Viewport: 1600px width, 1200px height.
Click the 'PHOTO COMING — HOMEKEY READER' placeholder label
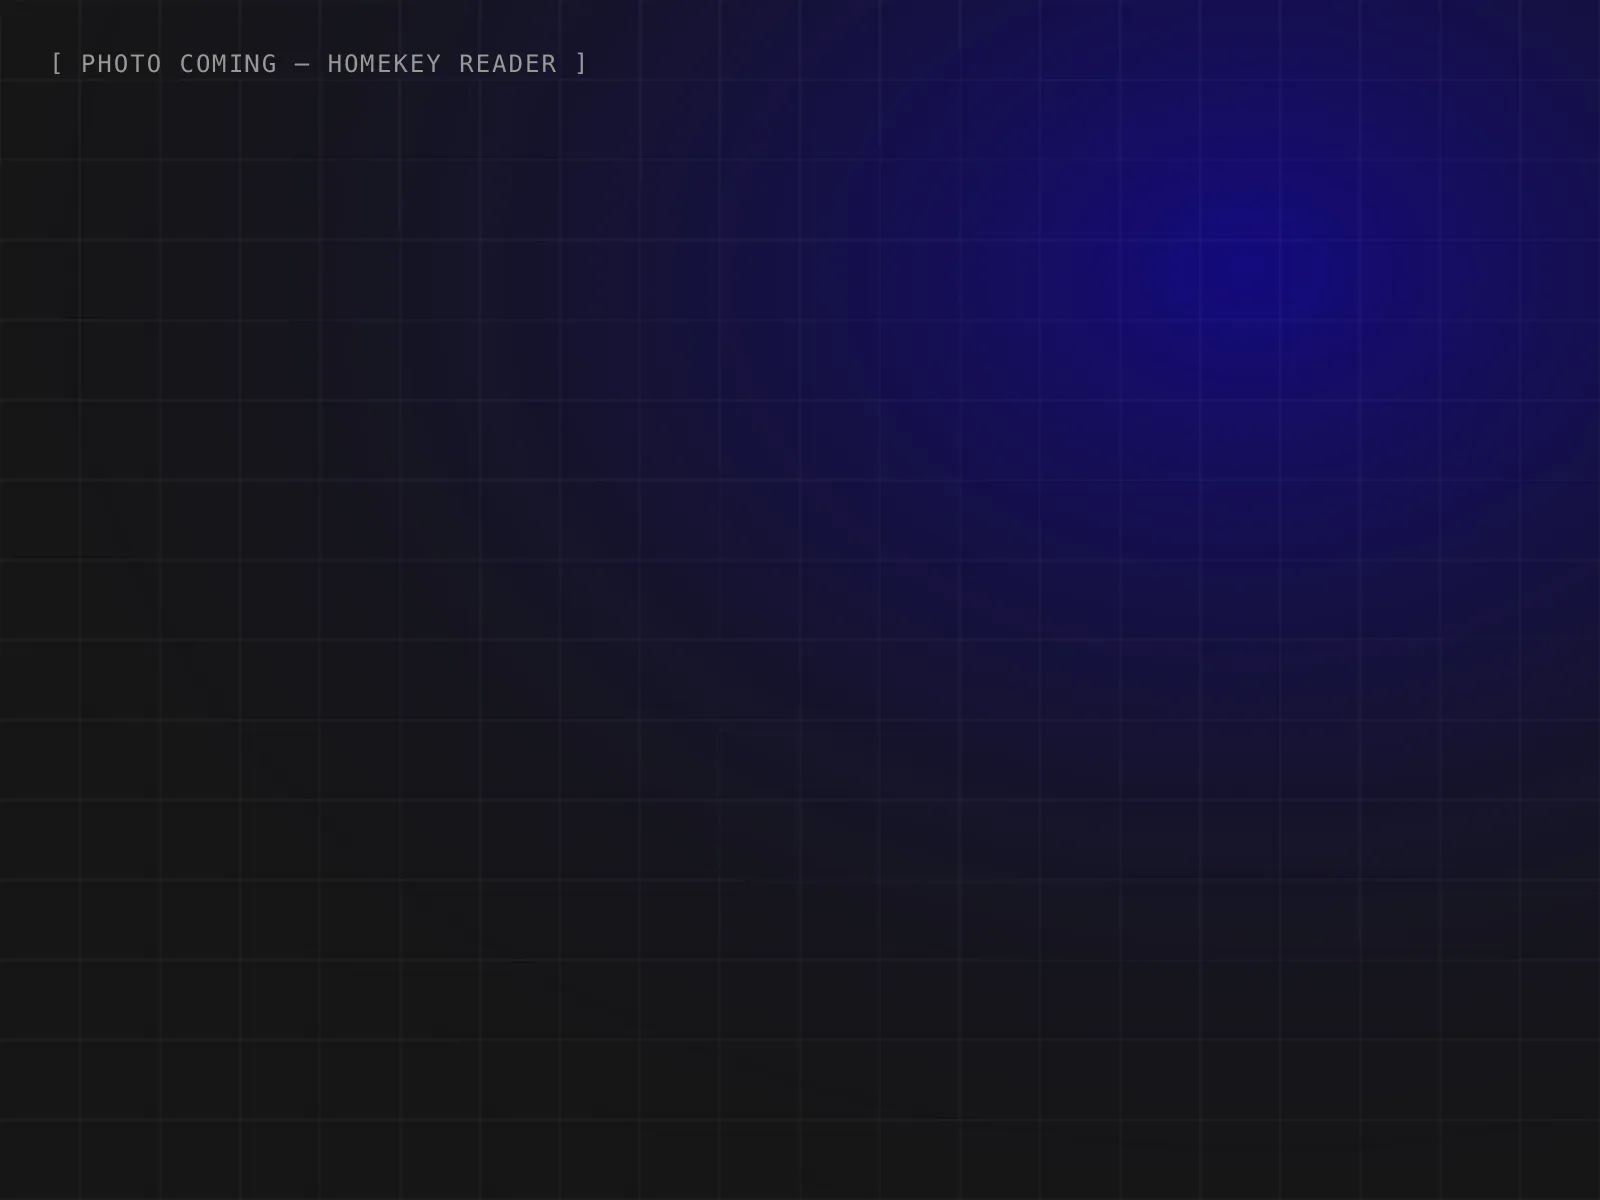tap(319, 64)
